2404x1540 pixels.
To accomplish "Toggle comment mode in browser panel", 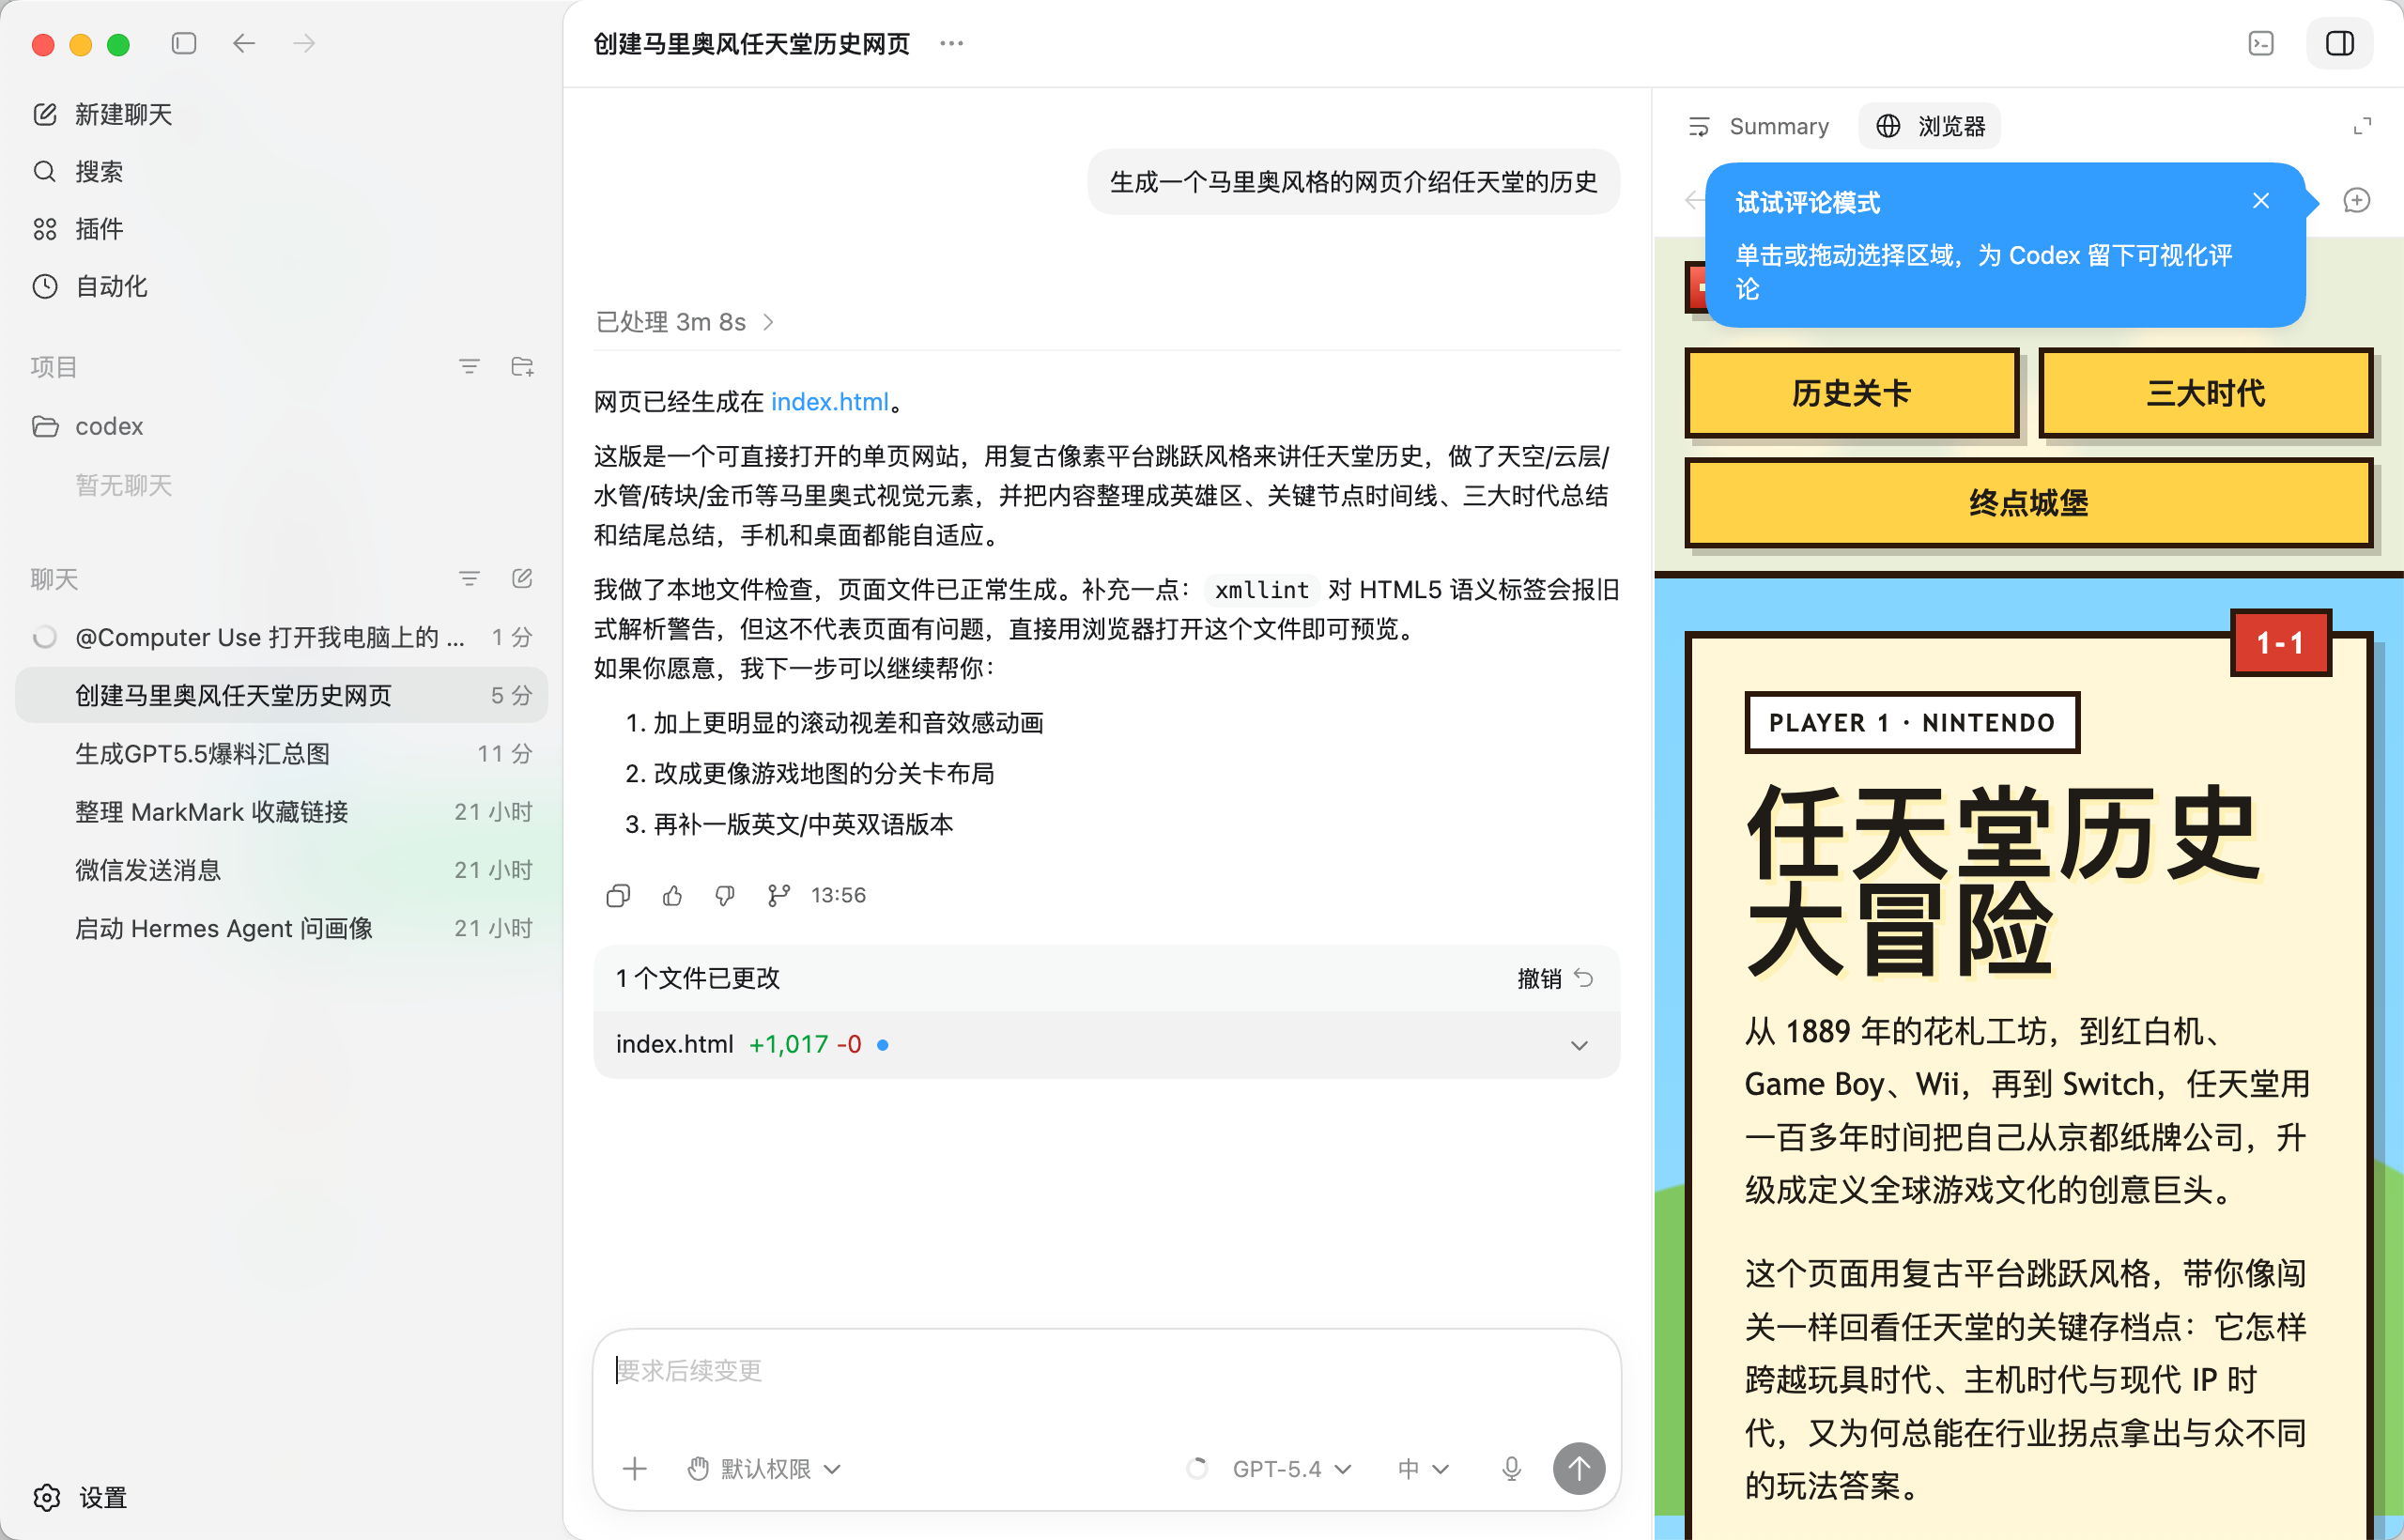I will [2356, 200].
